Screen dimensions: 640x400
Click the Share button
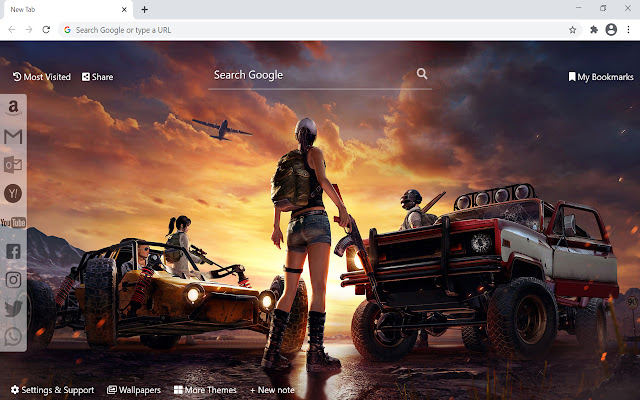point(98,77)
